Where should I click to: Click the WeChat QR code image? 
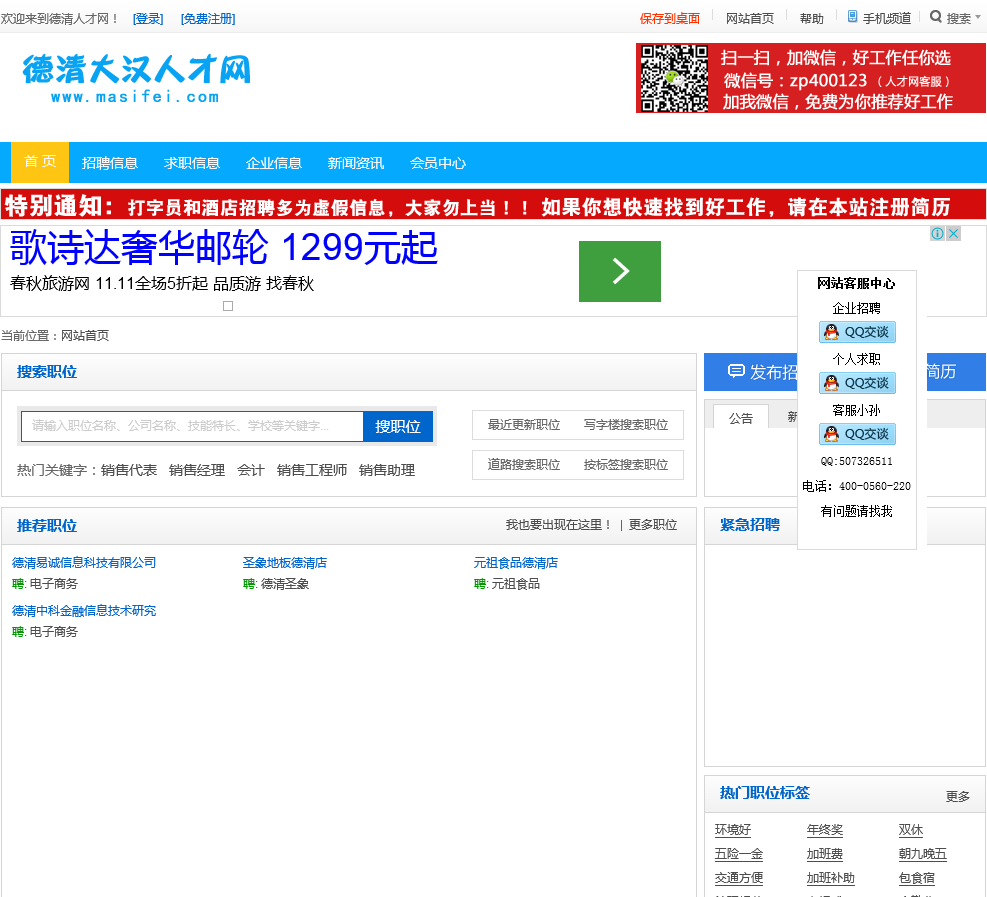674,78
